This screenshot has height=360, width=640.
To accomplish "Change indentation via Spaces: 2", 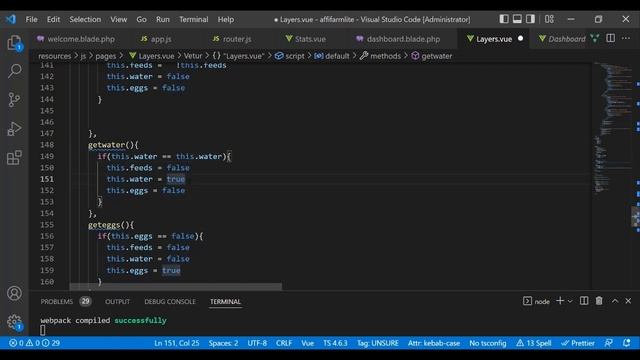I will [223, 343].
